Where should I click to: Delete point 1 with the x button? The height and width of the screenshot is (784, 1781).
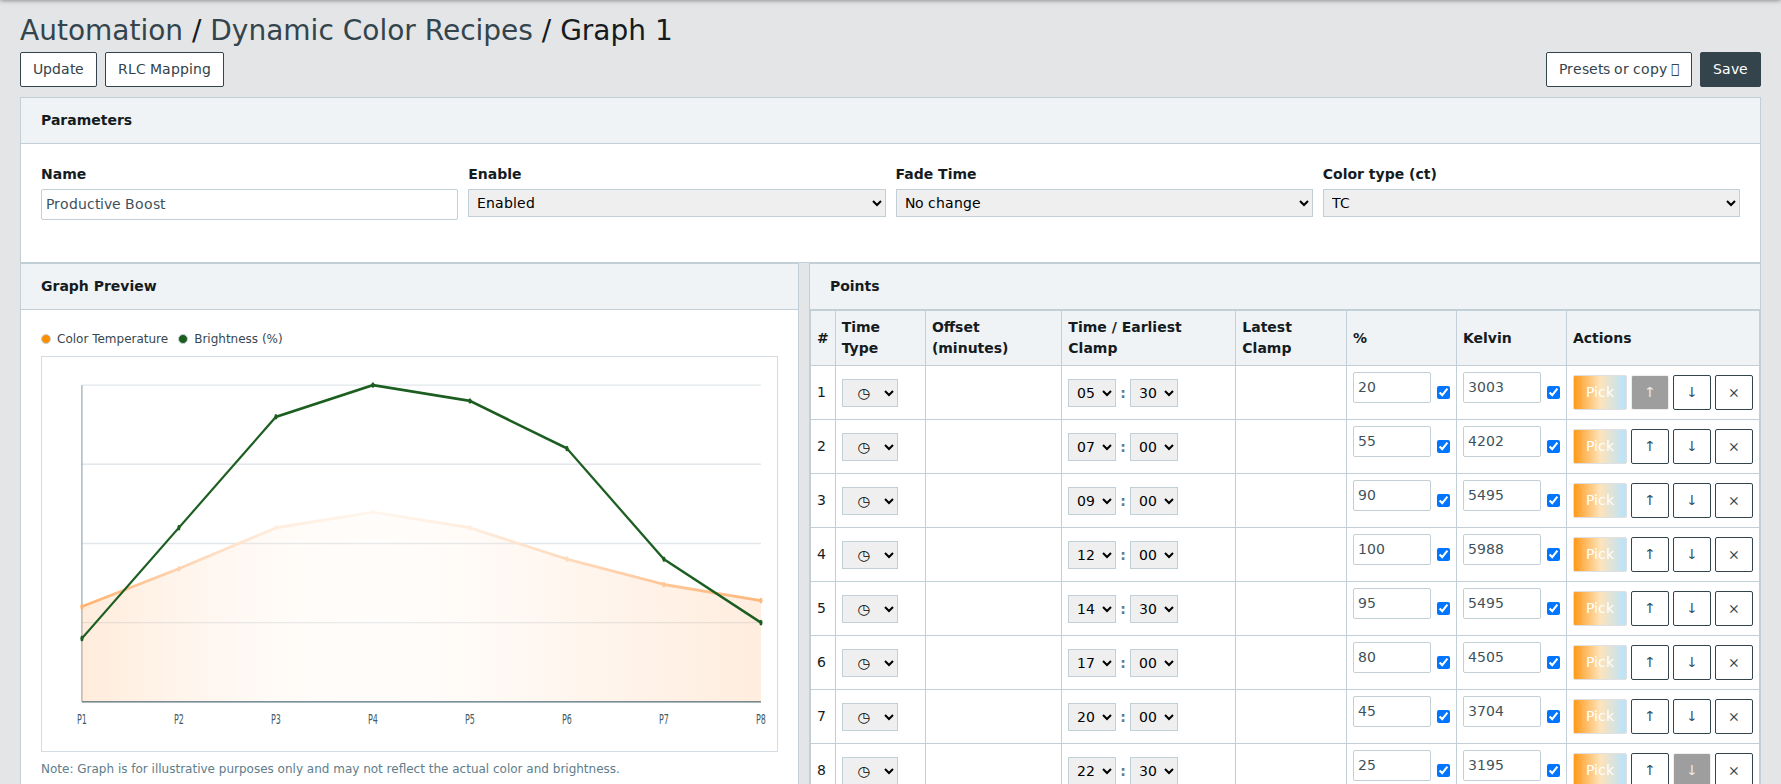1733,392
